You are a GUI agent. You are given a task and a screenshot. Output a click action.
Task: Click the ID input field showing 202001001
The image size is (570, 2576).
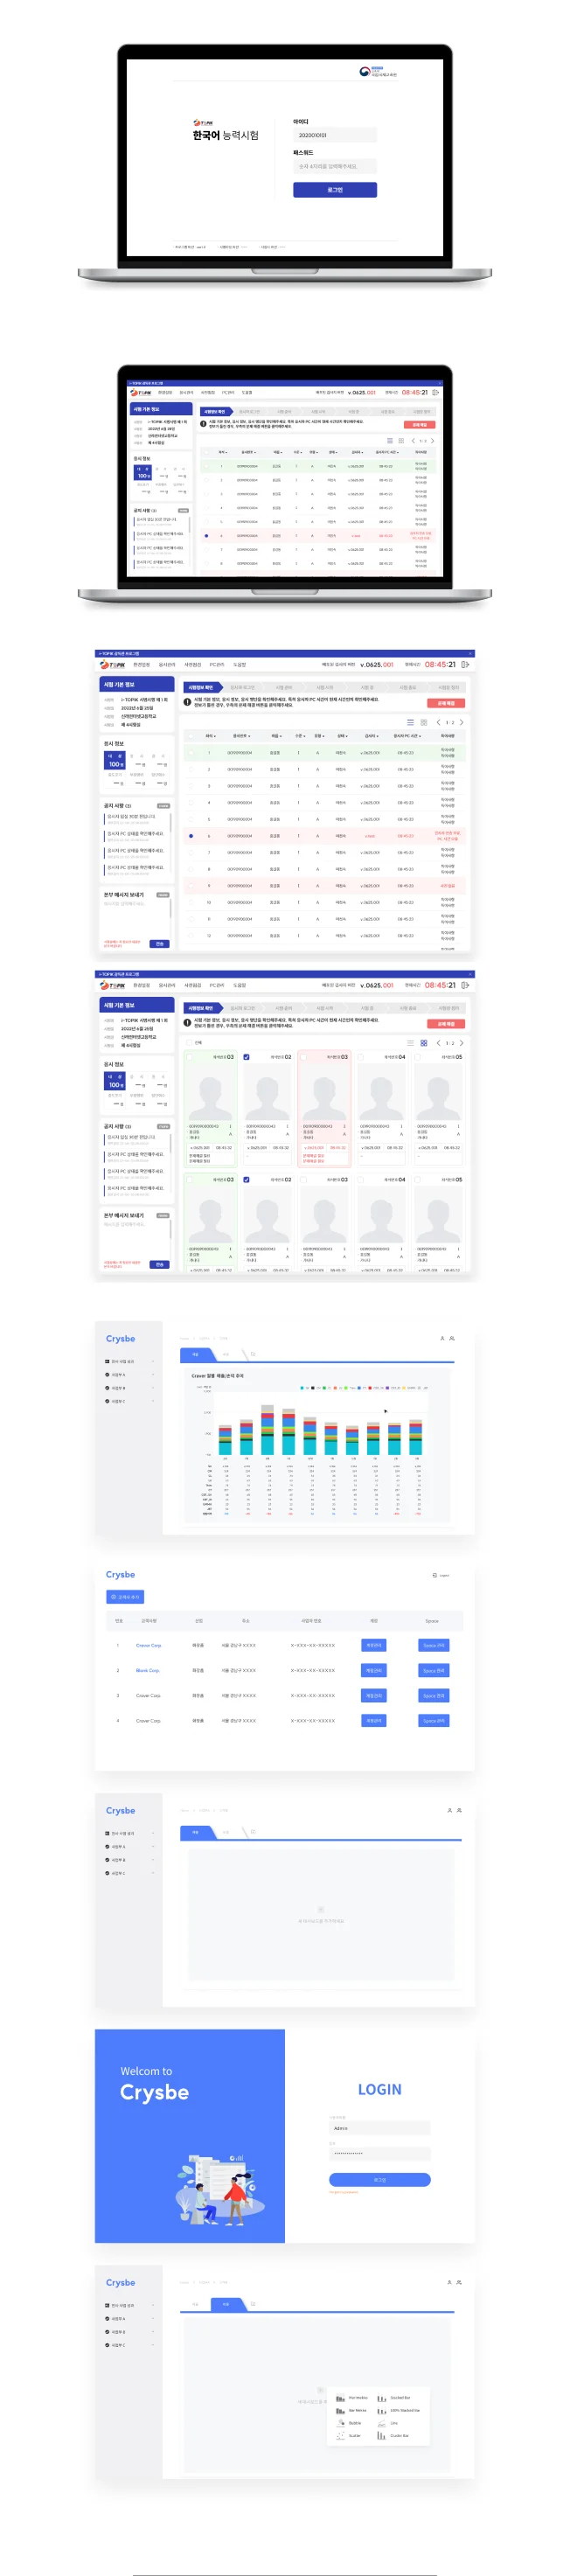click(334, 135)
